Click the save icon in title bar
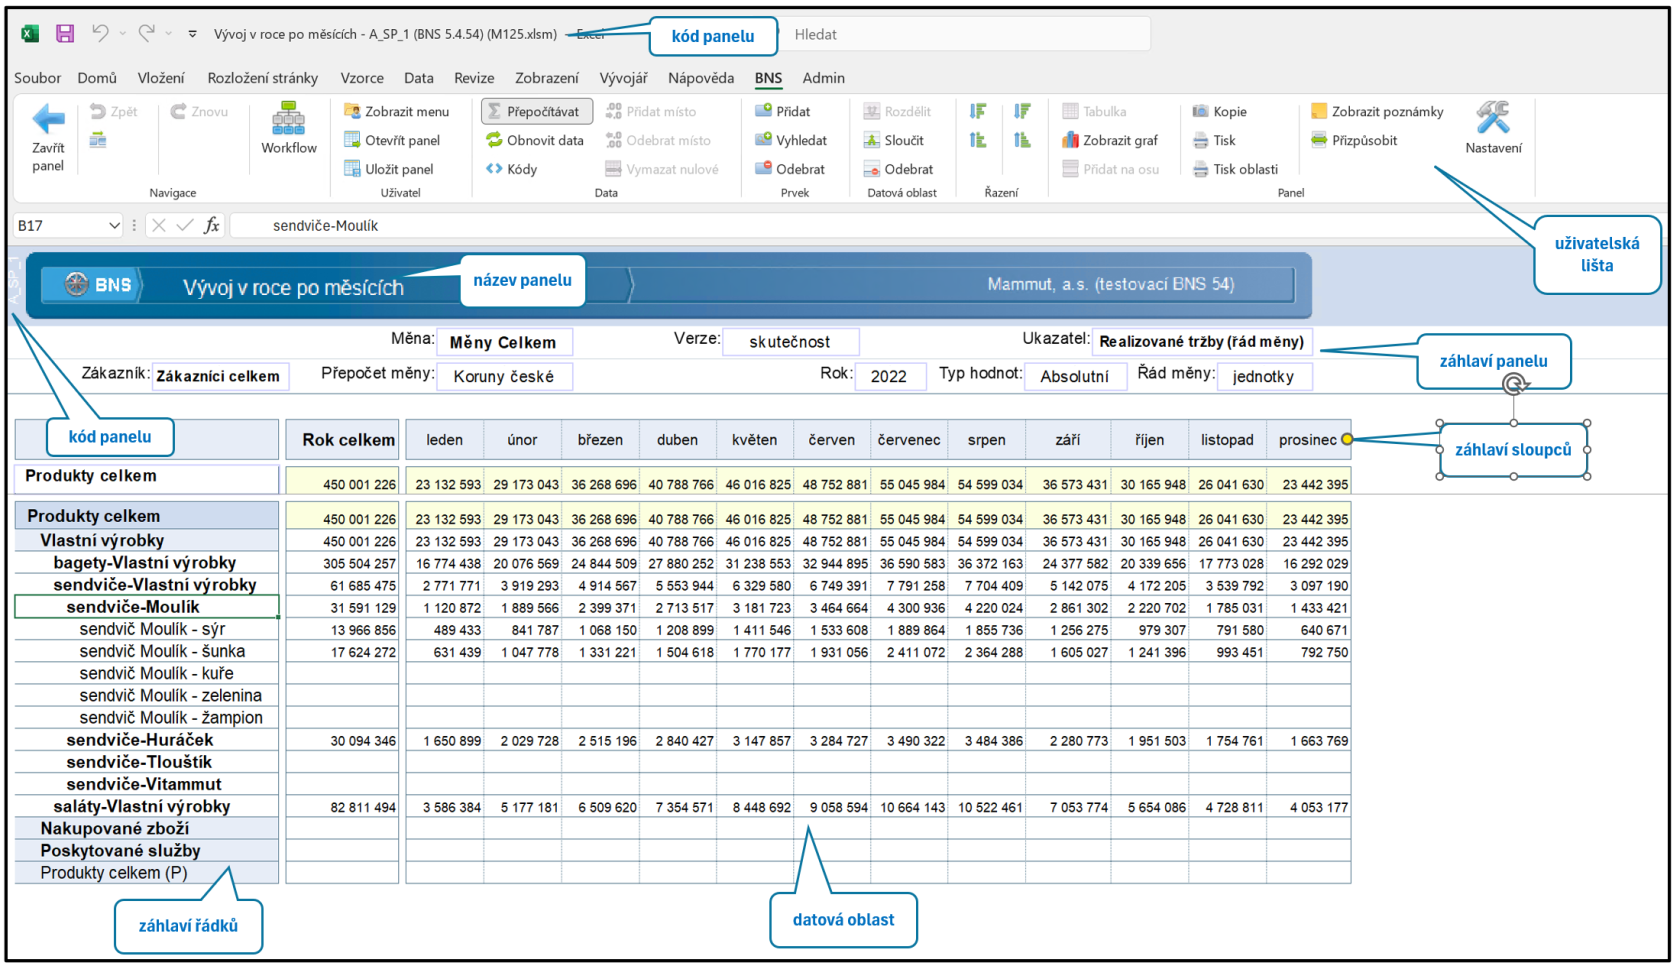 coord(65,34)
